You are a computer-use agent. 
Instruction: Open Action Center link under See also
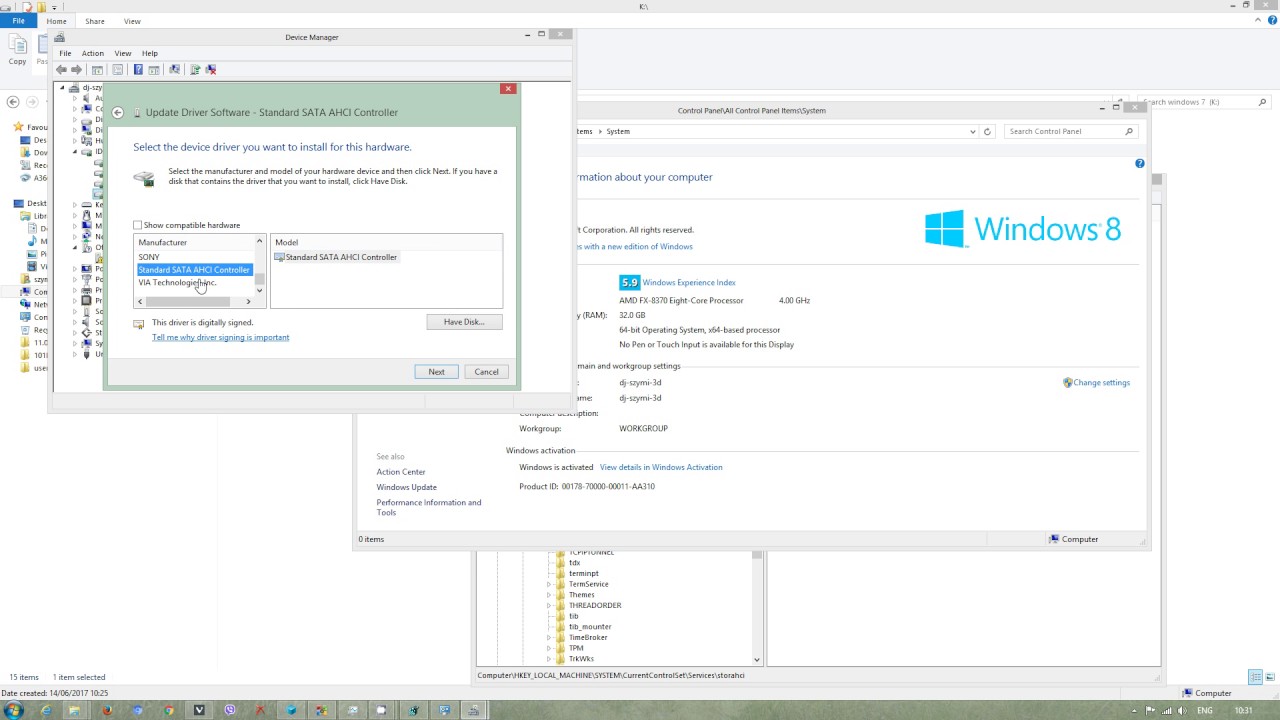coord(401,472)
